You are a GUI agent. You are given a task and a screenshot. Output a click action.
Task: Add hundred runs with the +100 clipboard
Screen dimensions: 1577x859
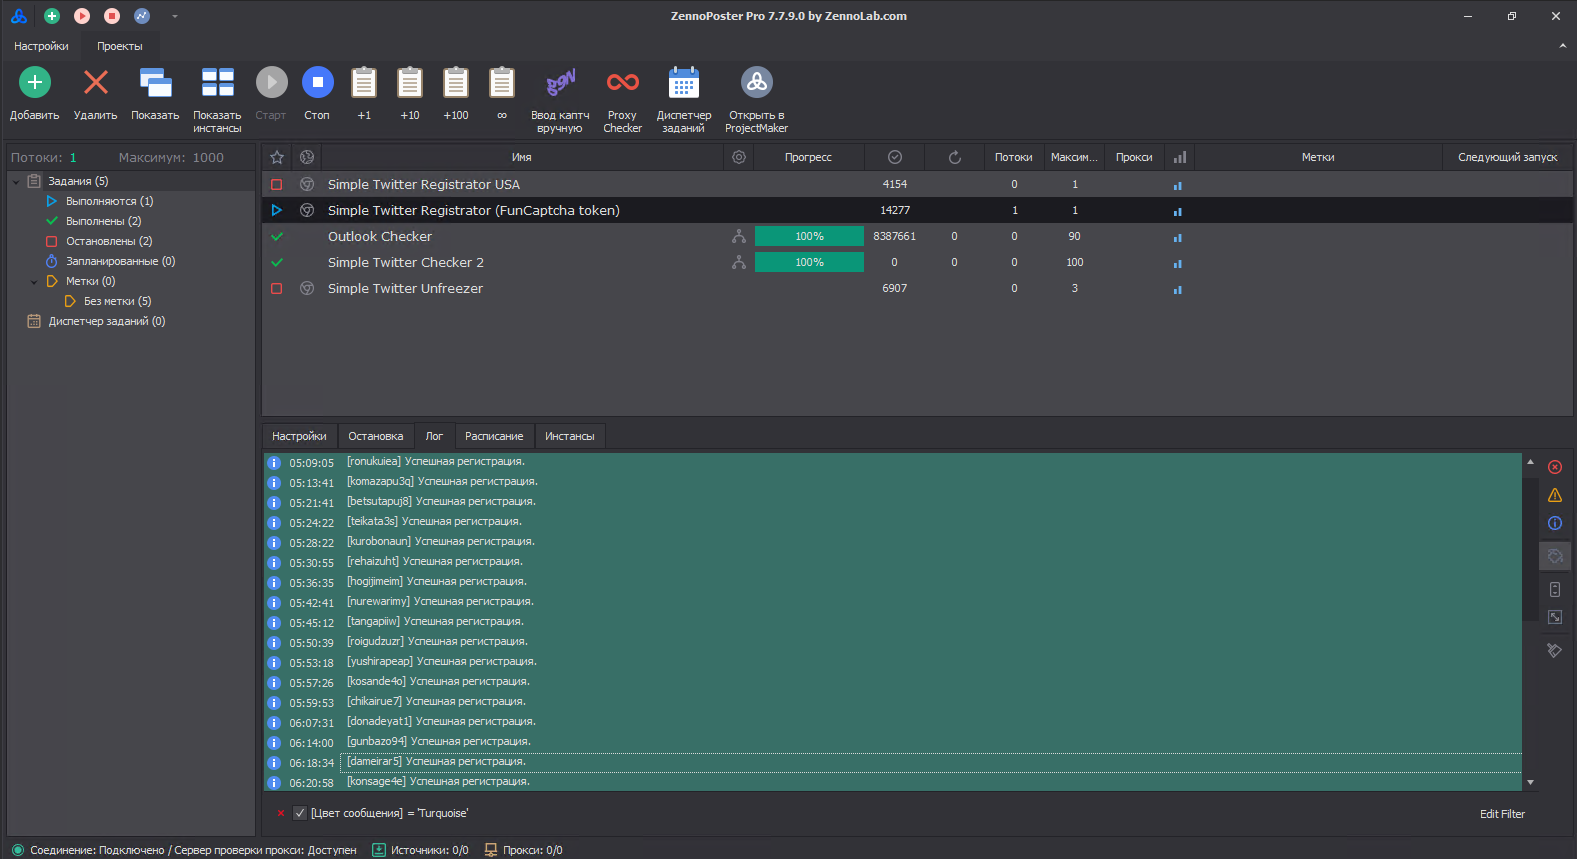[456, 82]
